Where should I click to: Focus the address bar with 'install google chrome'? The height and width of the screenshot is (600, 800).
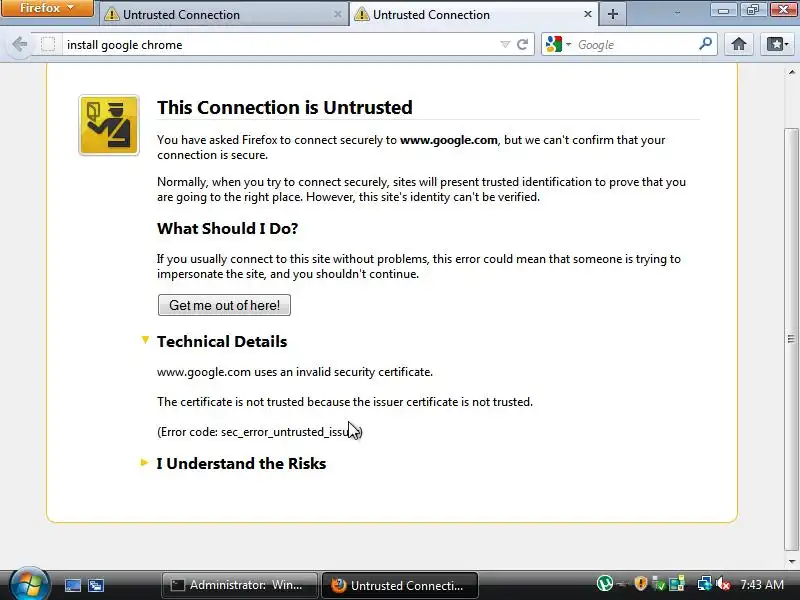[281, 45]
